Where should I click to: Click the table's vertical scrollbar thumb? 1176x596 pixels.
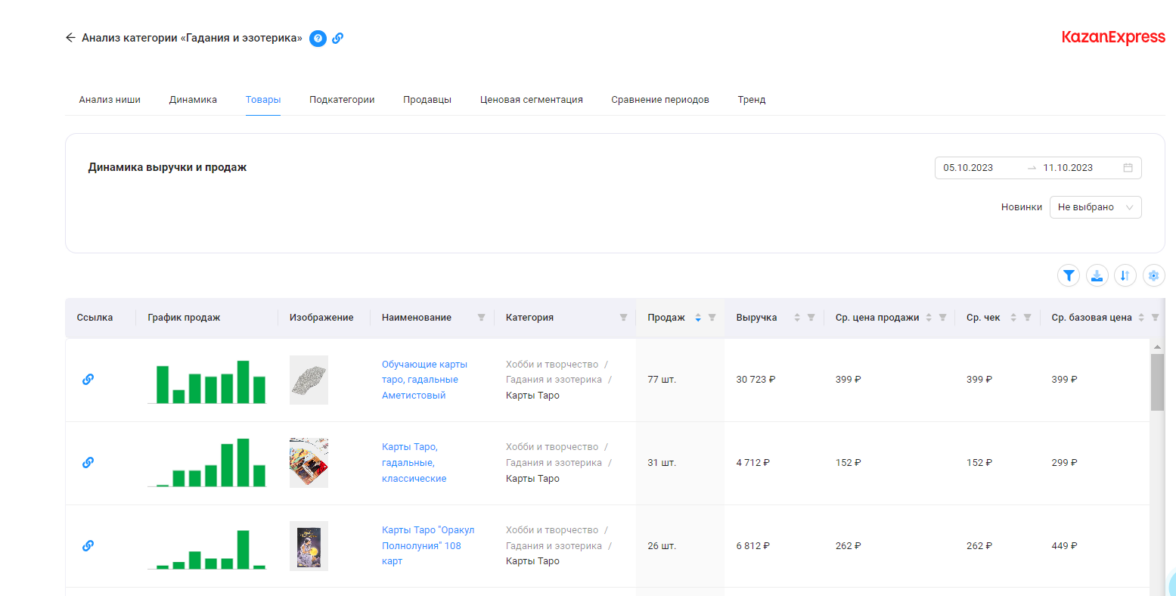point(1157,382)
